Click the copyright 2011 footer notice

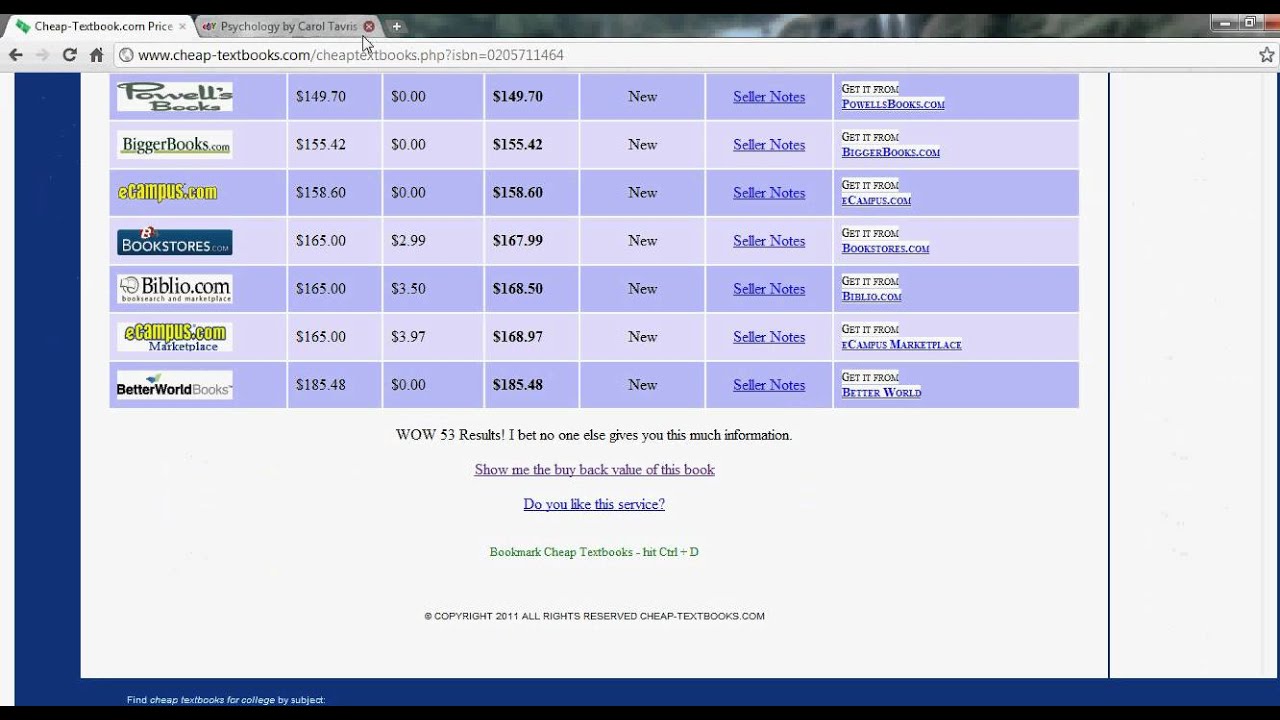pos(594,616)
